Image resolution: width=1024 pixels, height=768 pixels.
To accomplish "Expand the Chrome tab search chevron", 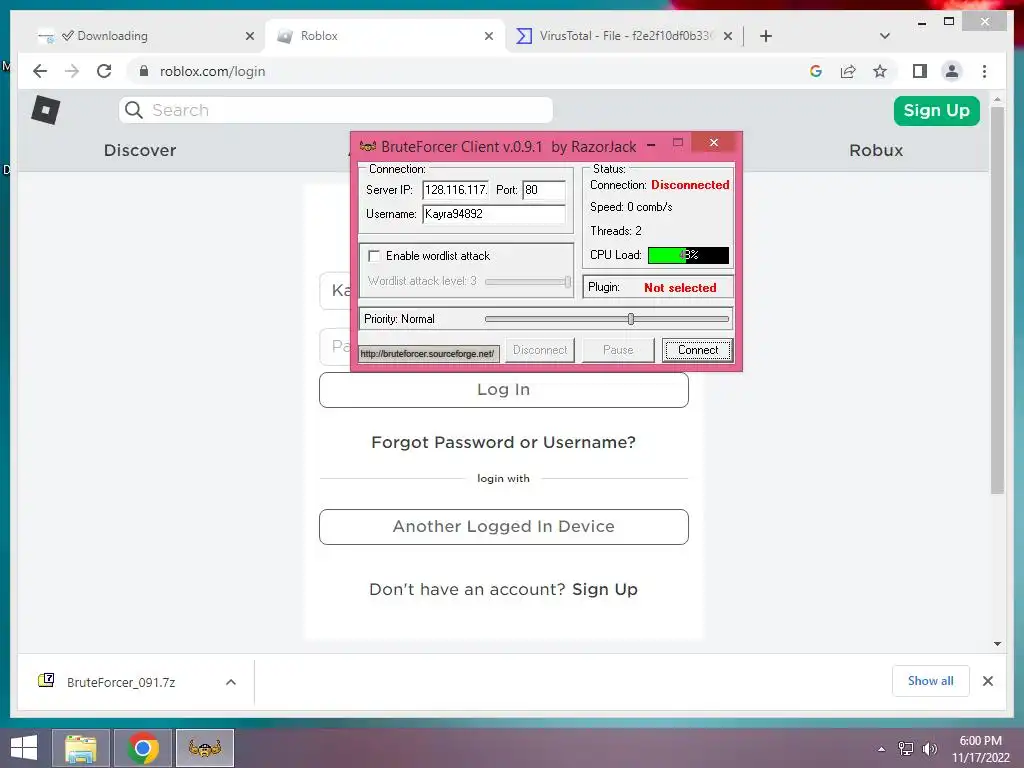I will [x=884, y=36].
